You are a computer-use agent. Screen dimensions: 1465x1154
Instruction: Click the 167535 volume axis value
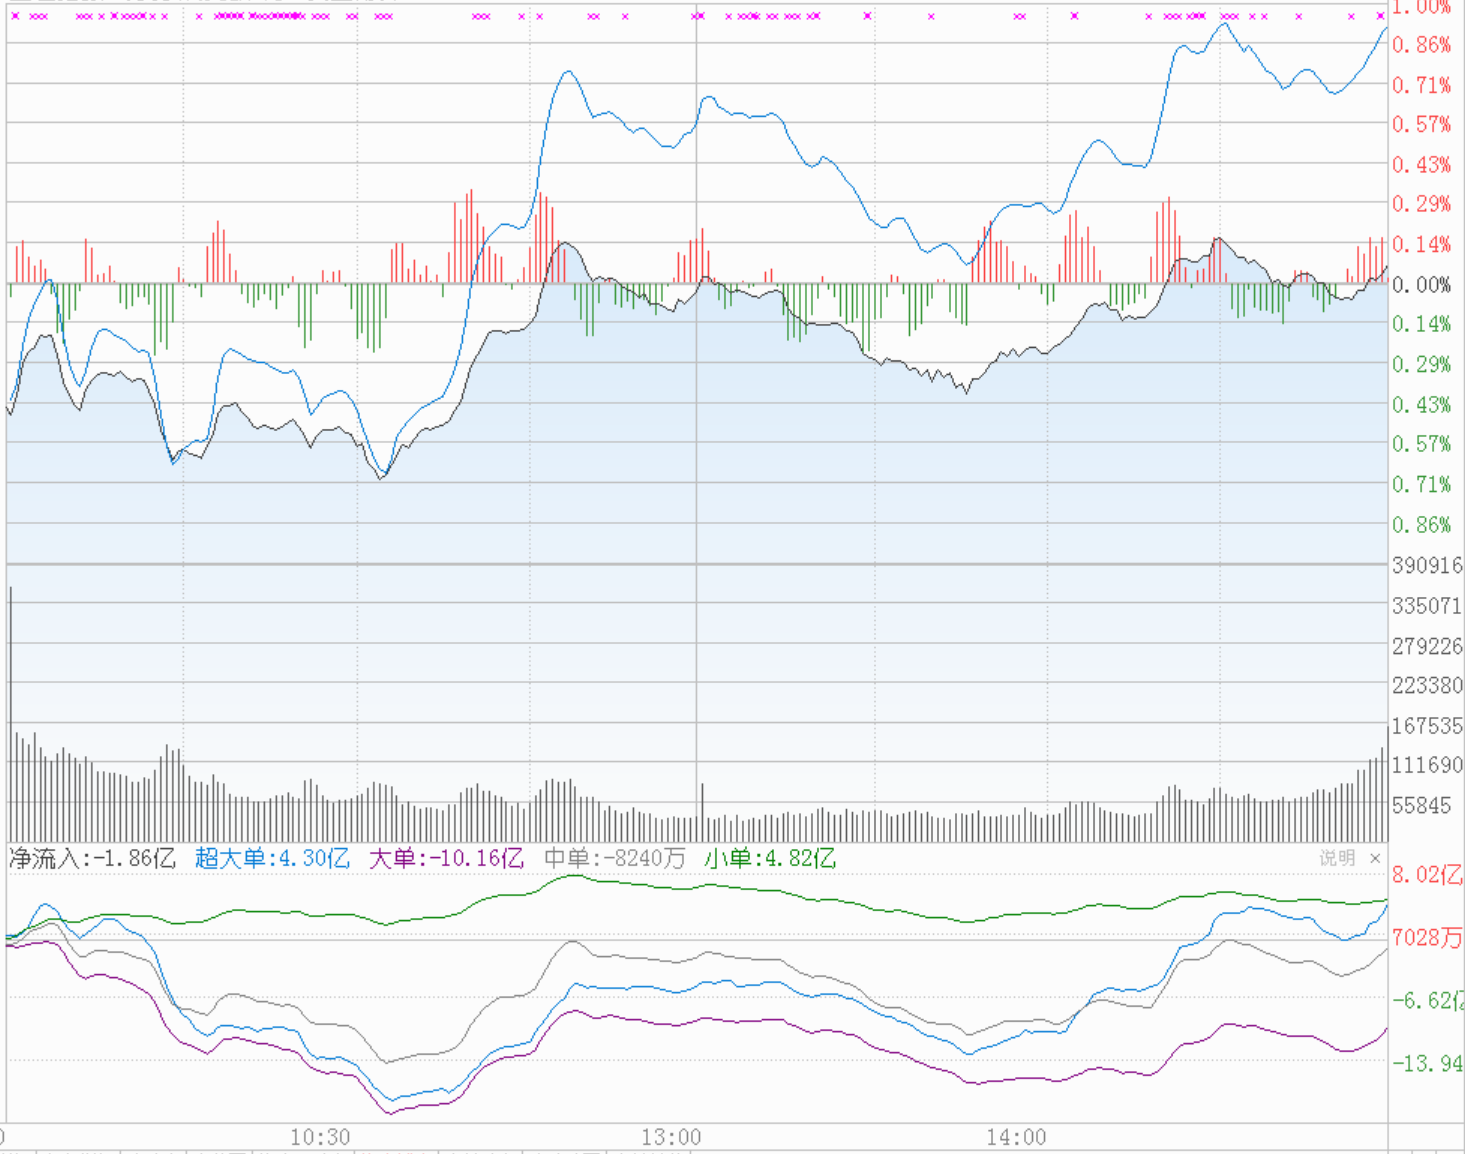click(x=1427, y=725)
